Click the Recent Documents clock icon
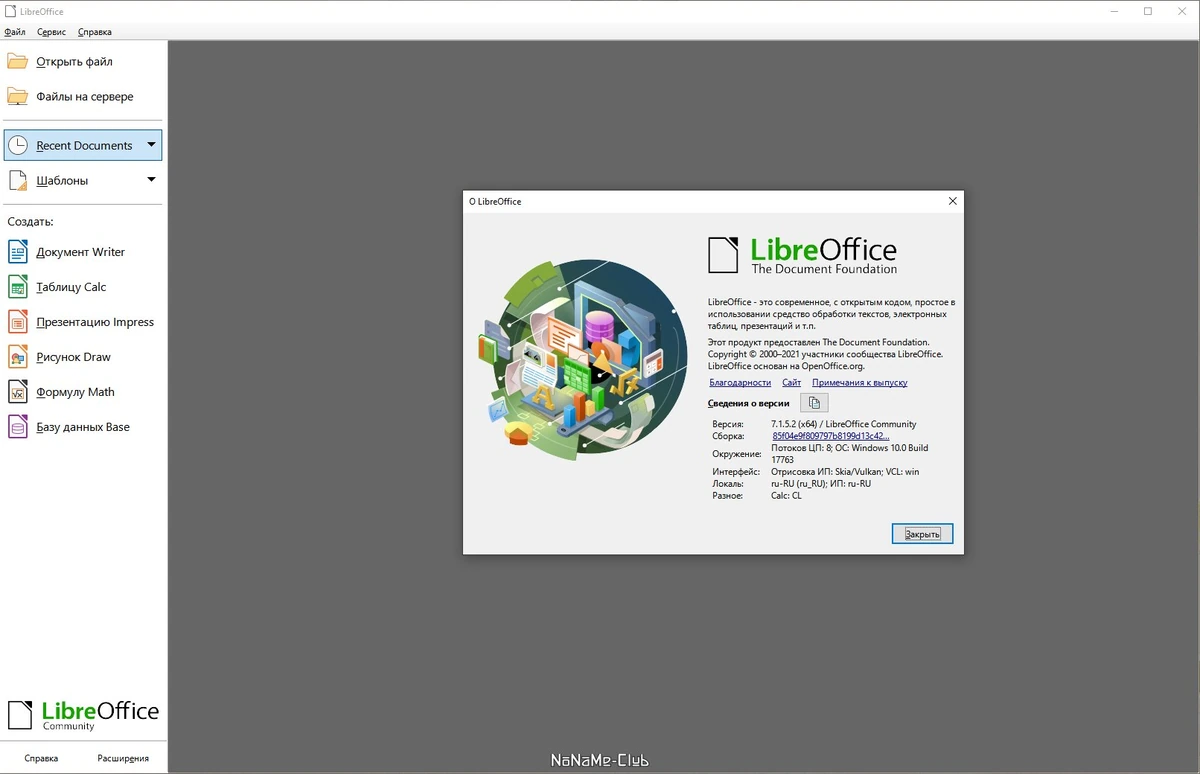 [18, 145]
